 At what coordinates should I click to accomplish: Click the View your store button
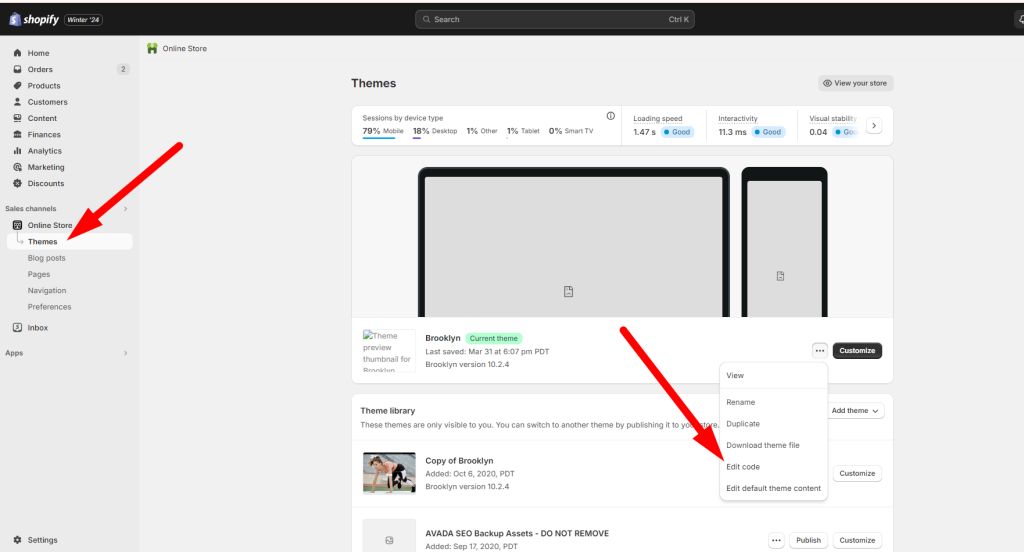[856, 83]
